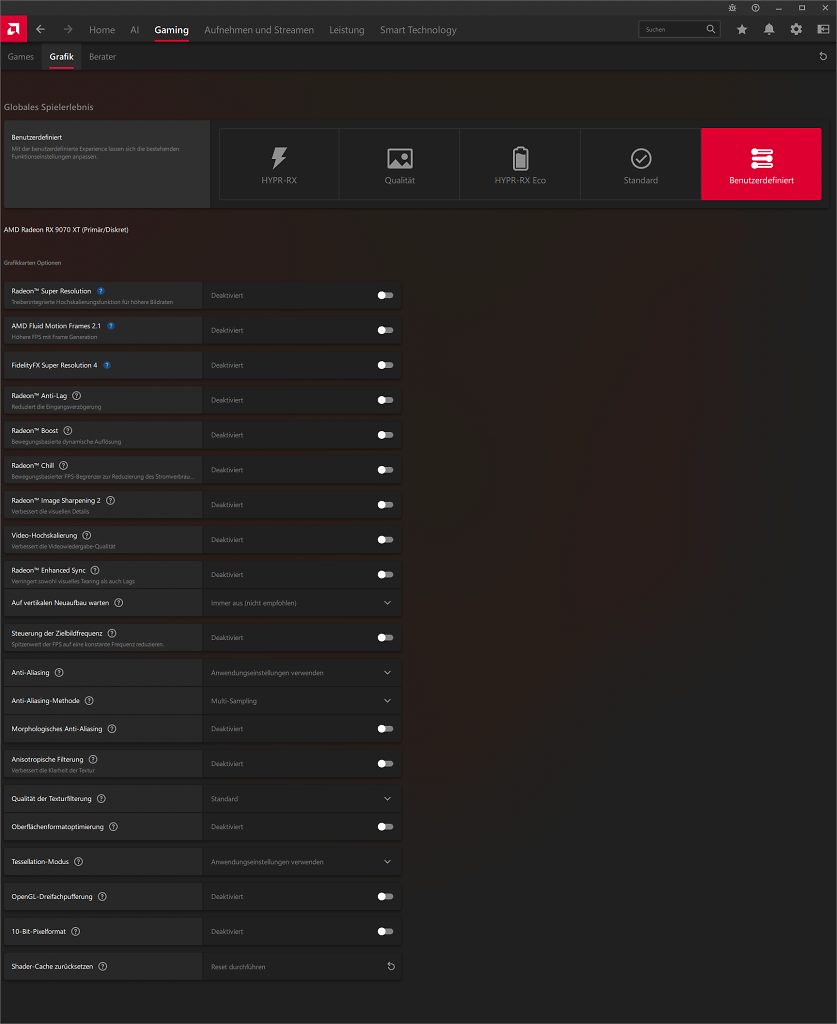
Task: Select the HYPR-RX profile
Action: click(279, 164)
